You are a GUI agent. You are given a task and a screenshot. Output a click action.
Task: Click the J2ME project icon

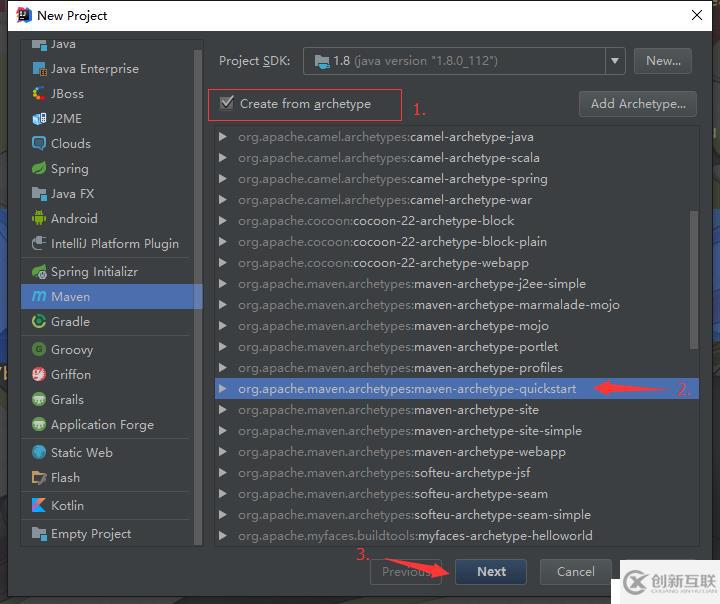(39, 119)
